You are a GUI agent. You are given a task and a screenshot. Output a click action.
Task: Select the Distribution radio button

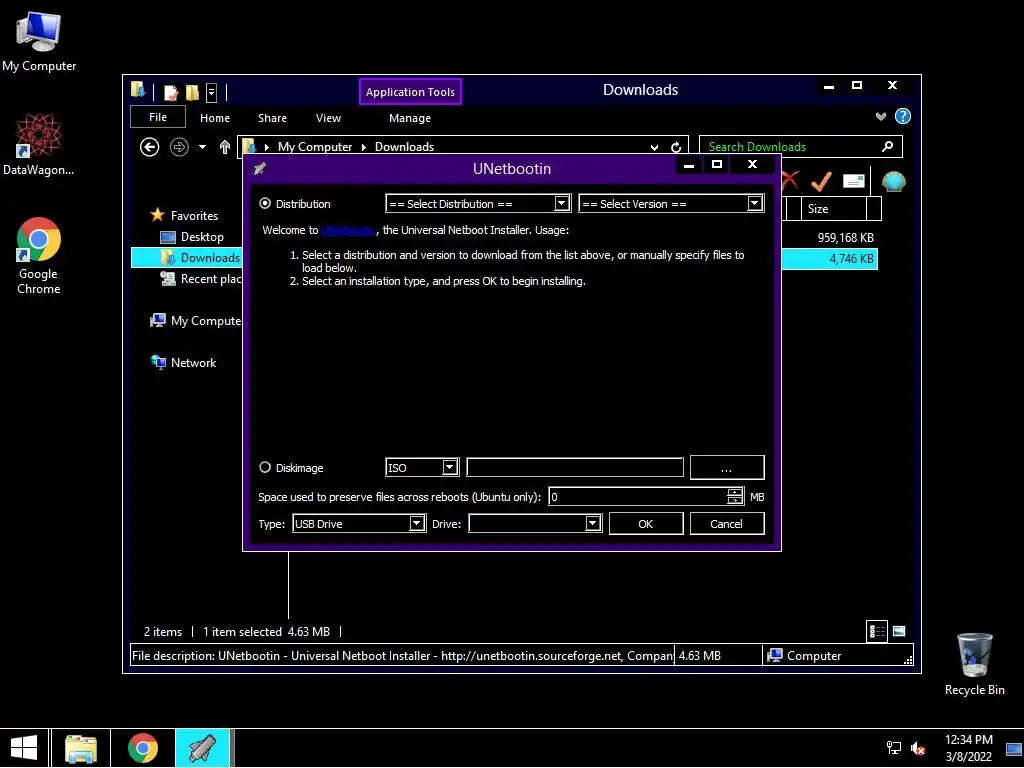[x=265, y=204]
